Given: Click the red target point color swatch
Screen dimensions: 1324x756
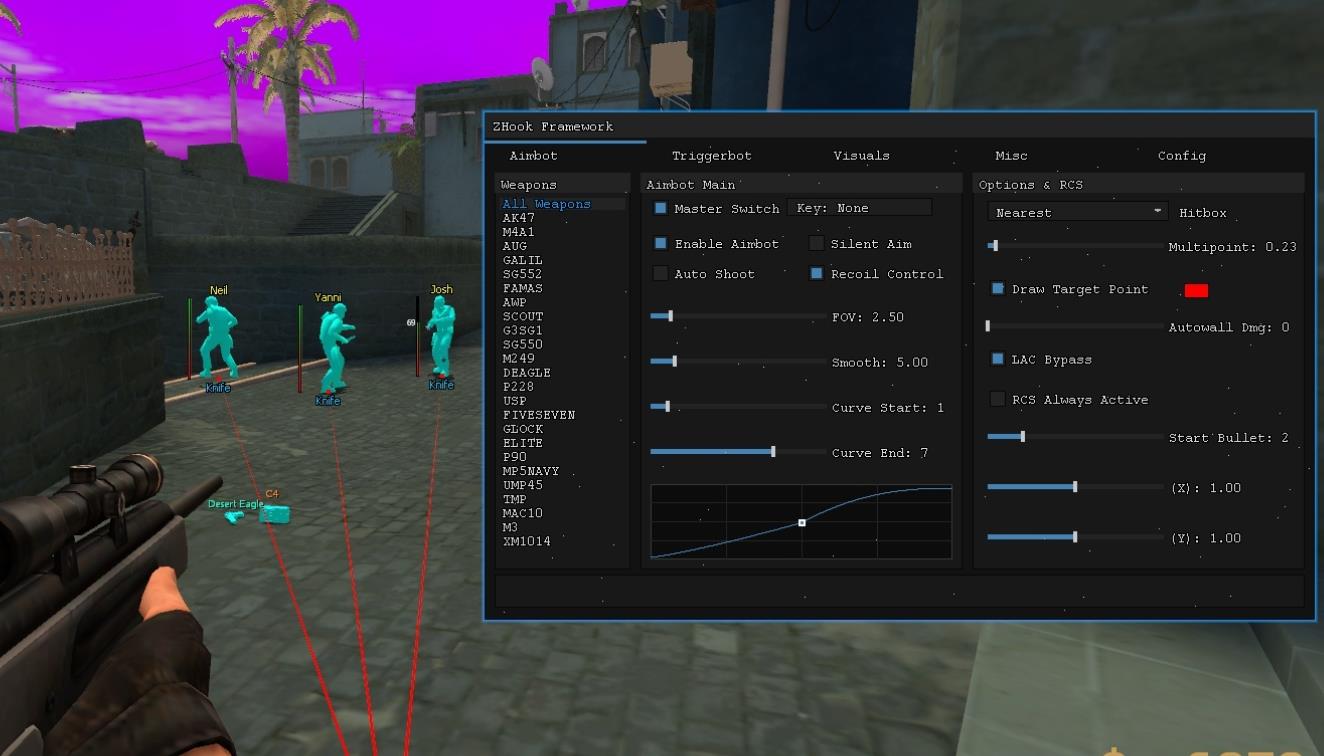Looking at the screenshot, I should 1196,290.
